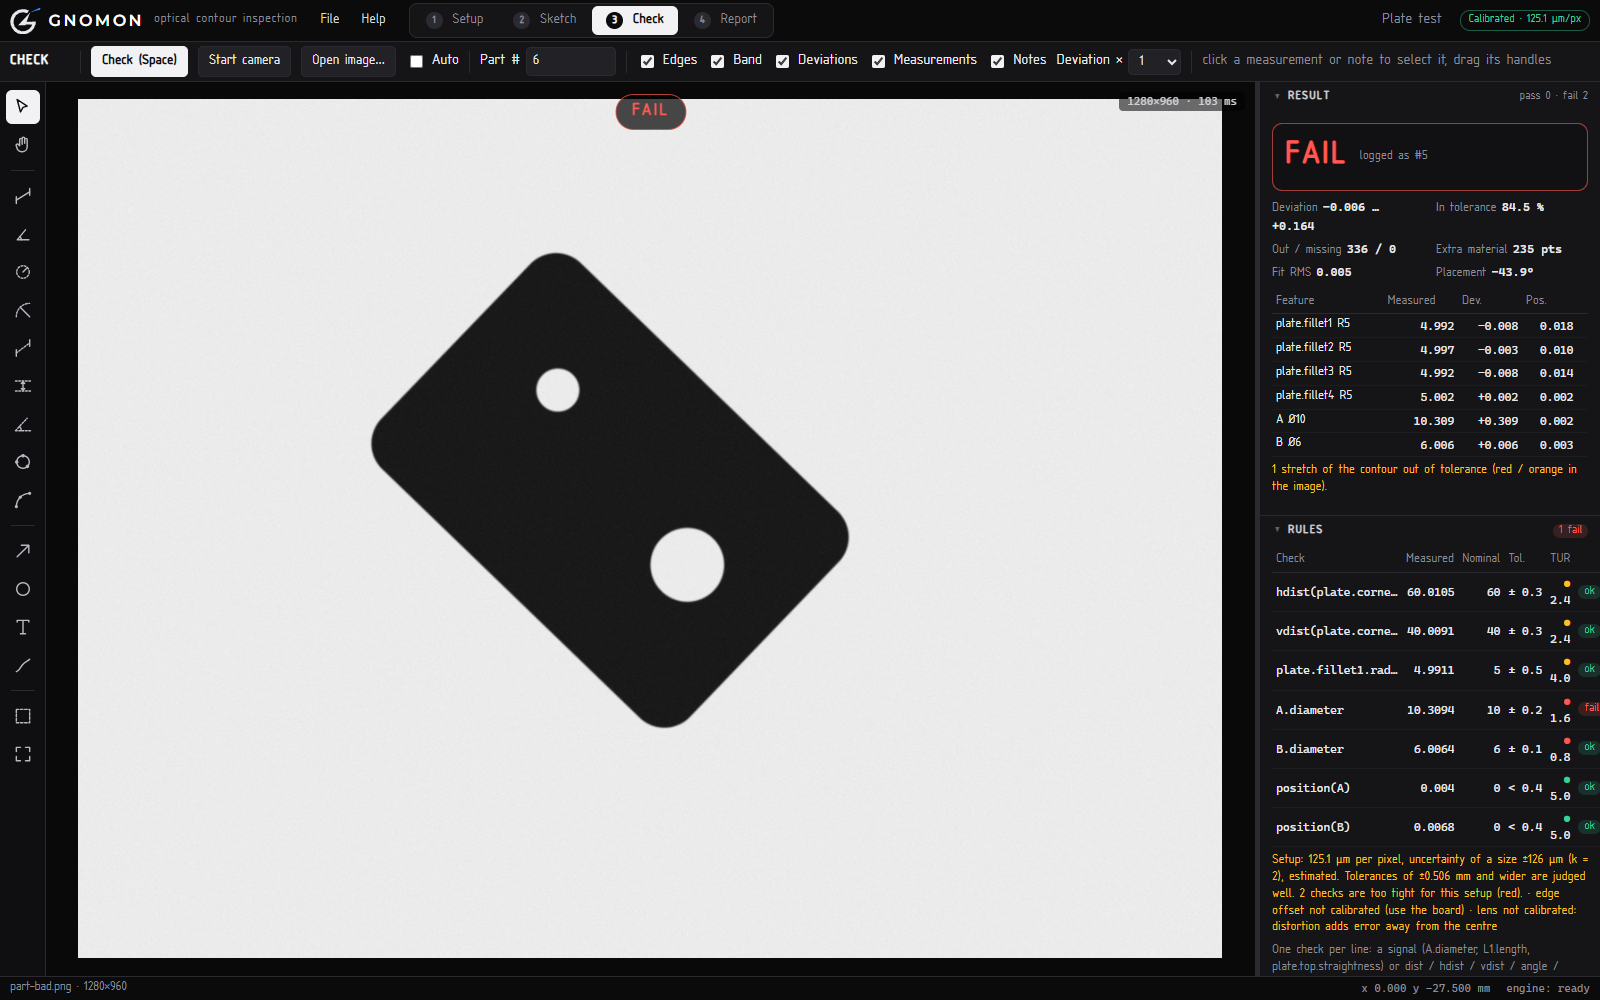Click the large hole in the plate image
The height and width of the screenshot is (1000, 1600).
pyautogui.click(x=687, y=565)
